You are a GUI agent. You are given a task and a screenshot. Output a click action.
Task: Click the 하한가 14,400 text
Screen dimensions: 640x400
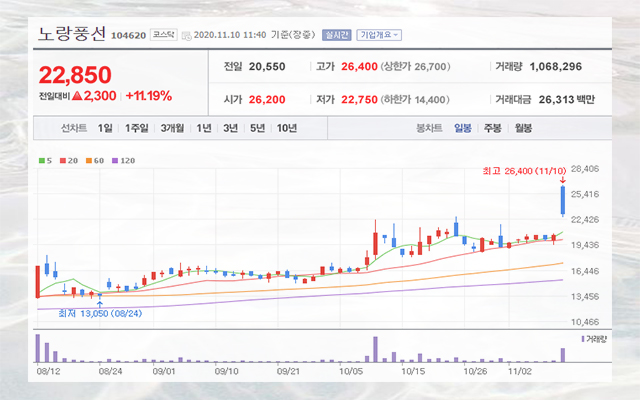(x=415, y=100)
